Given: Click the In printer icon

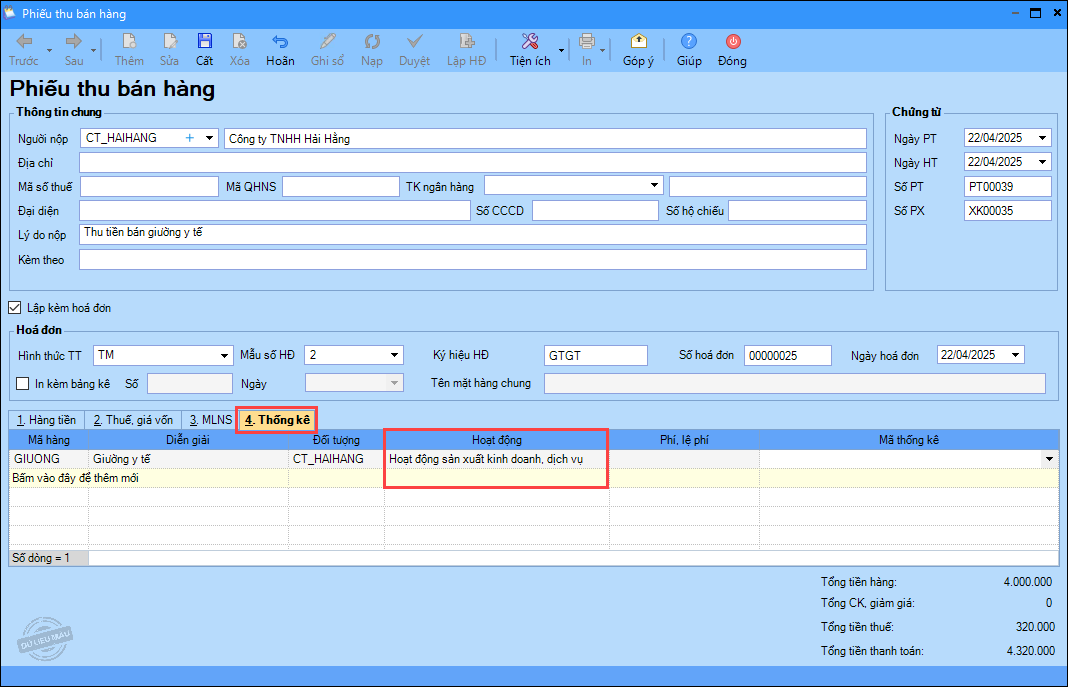Looking at the screenshot, I should (587, 42).
